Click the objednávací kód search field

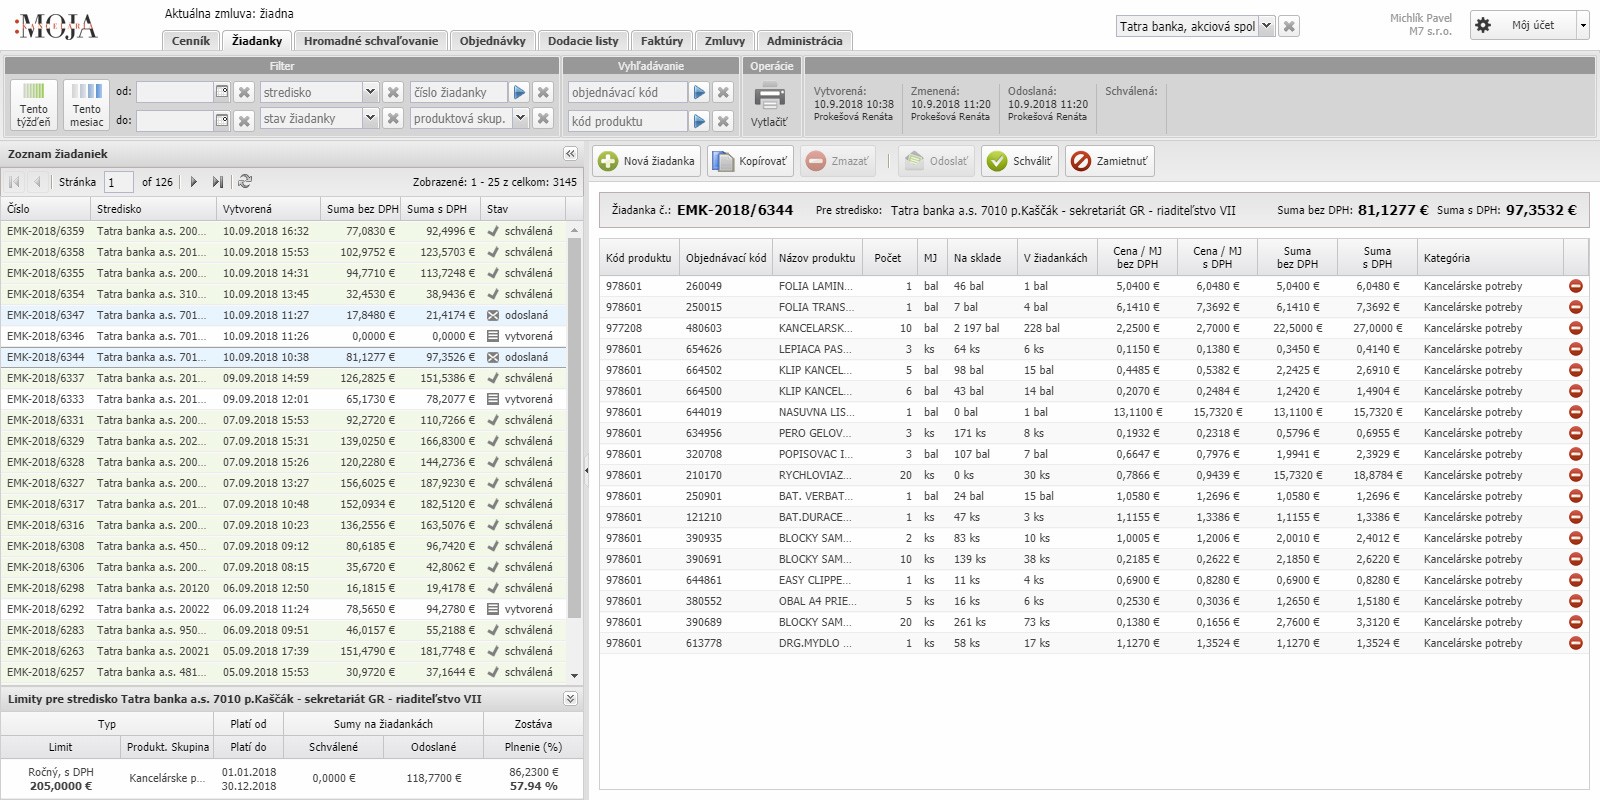tap(627, 92)
